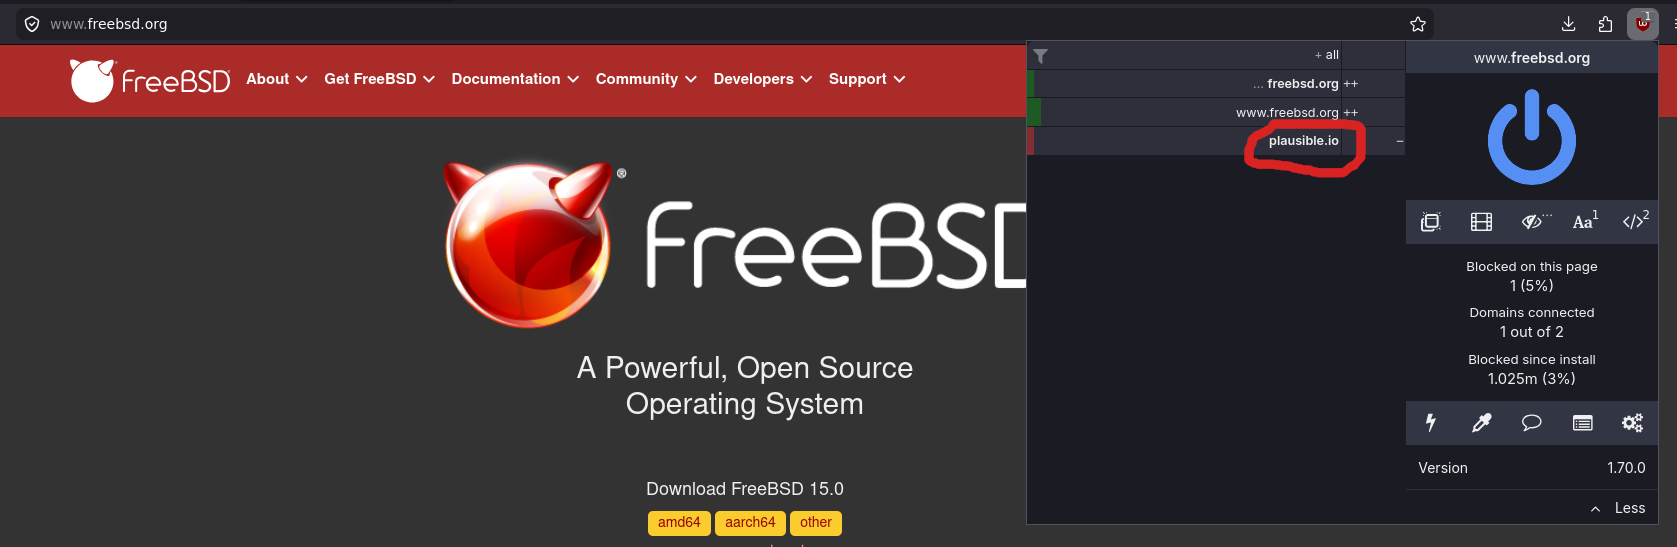Download the aarch64 FreeBSD build
This screenshot has width=1677, height=547.
(x=750, y=523)
